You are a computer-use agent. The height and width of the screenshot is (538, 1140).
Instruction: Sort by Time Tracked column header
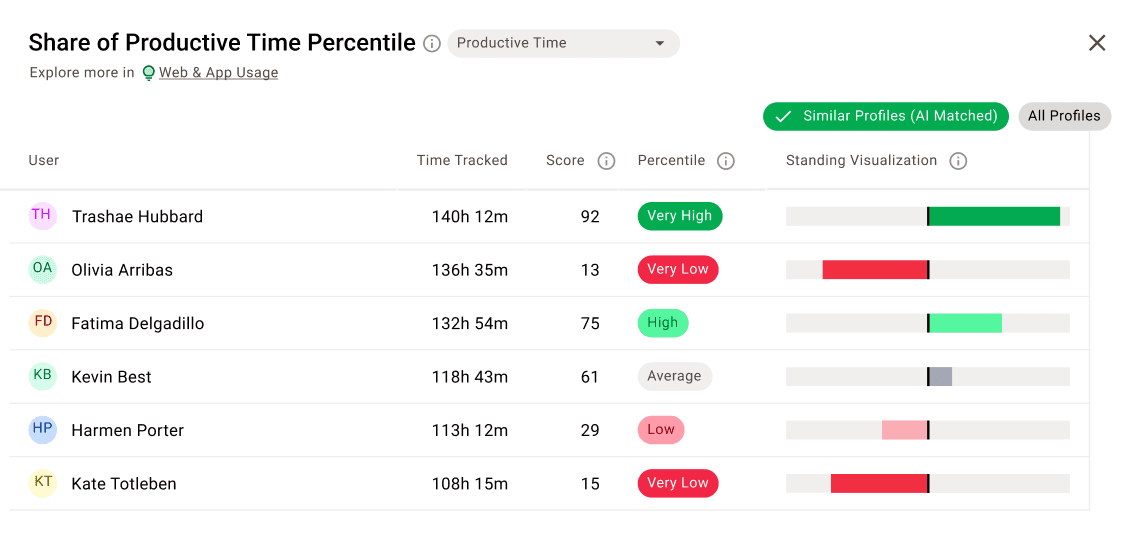(x=462, y=161)
